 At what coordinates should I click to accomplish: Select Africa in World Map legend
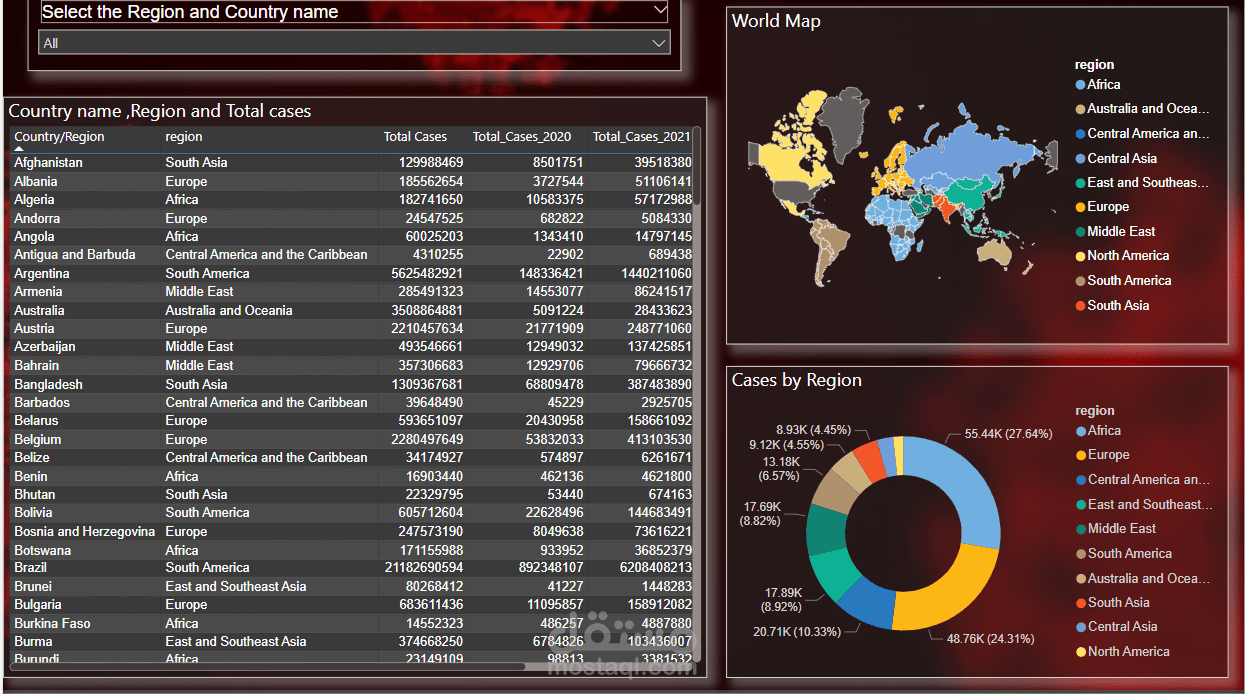[1097, 85]
